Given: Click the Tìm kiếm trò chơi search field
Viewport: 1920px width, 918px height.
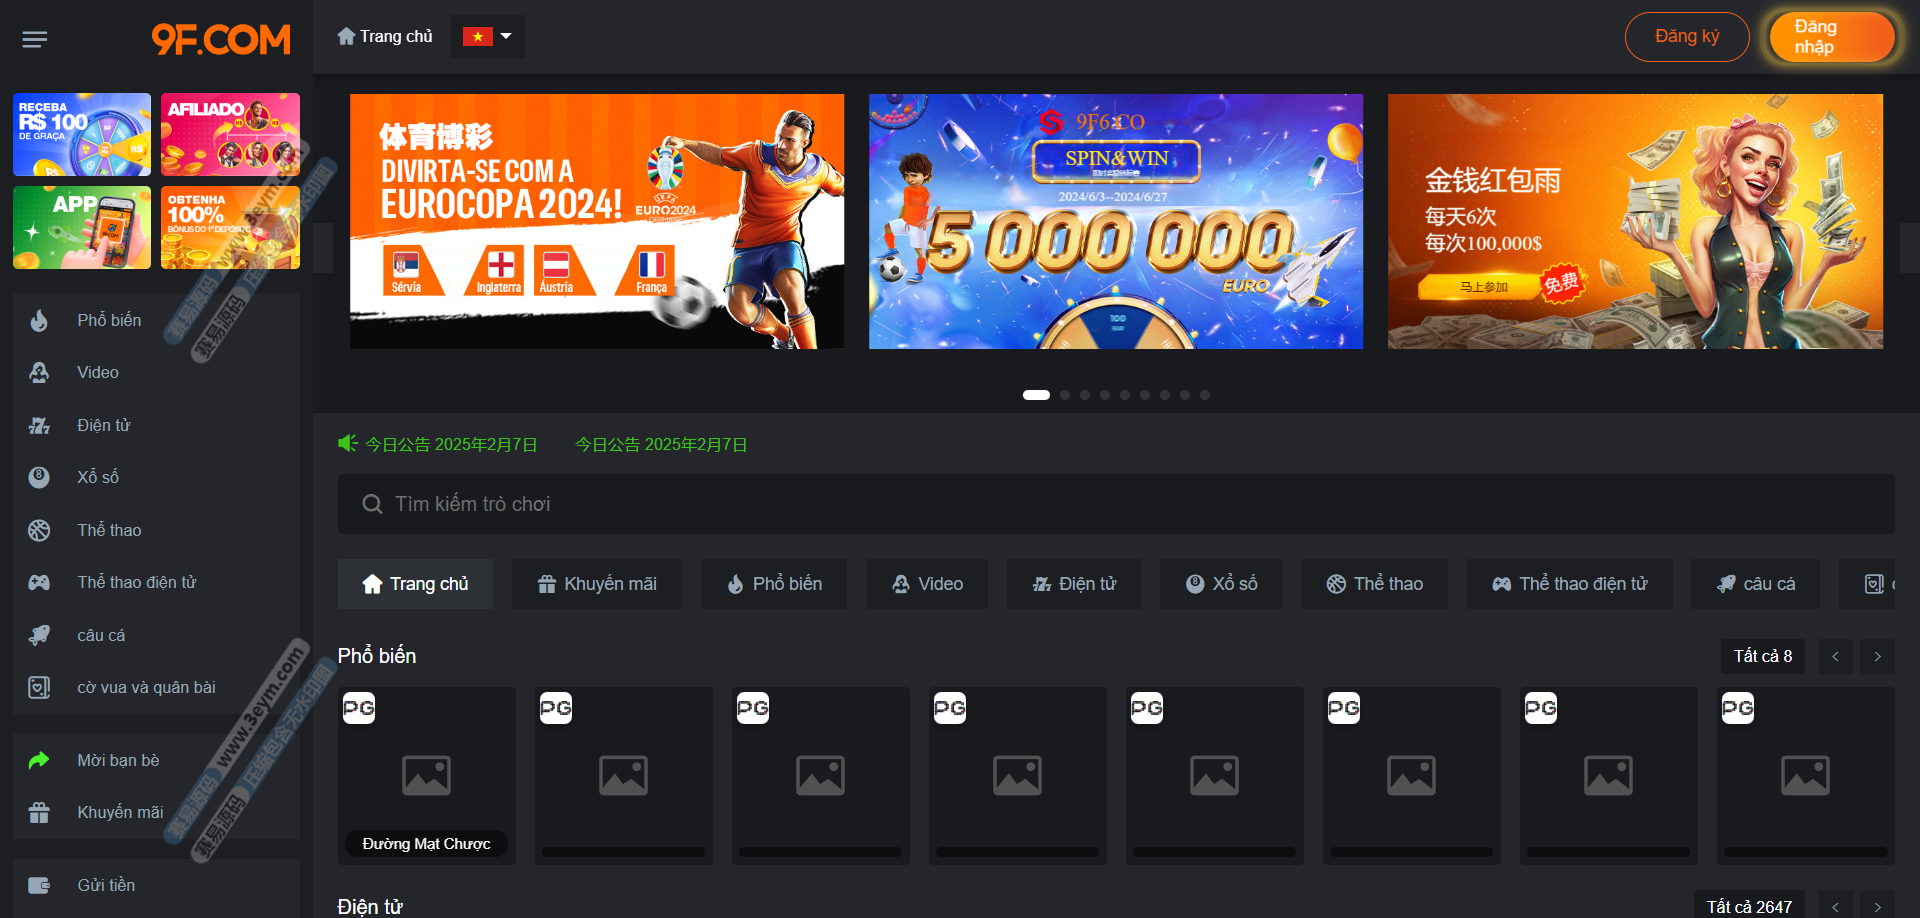Looking at the screenshot, I should [1116, 504].
